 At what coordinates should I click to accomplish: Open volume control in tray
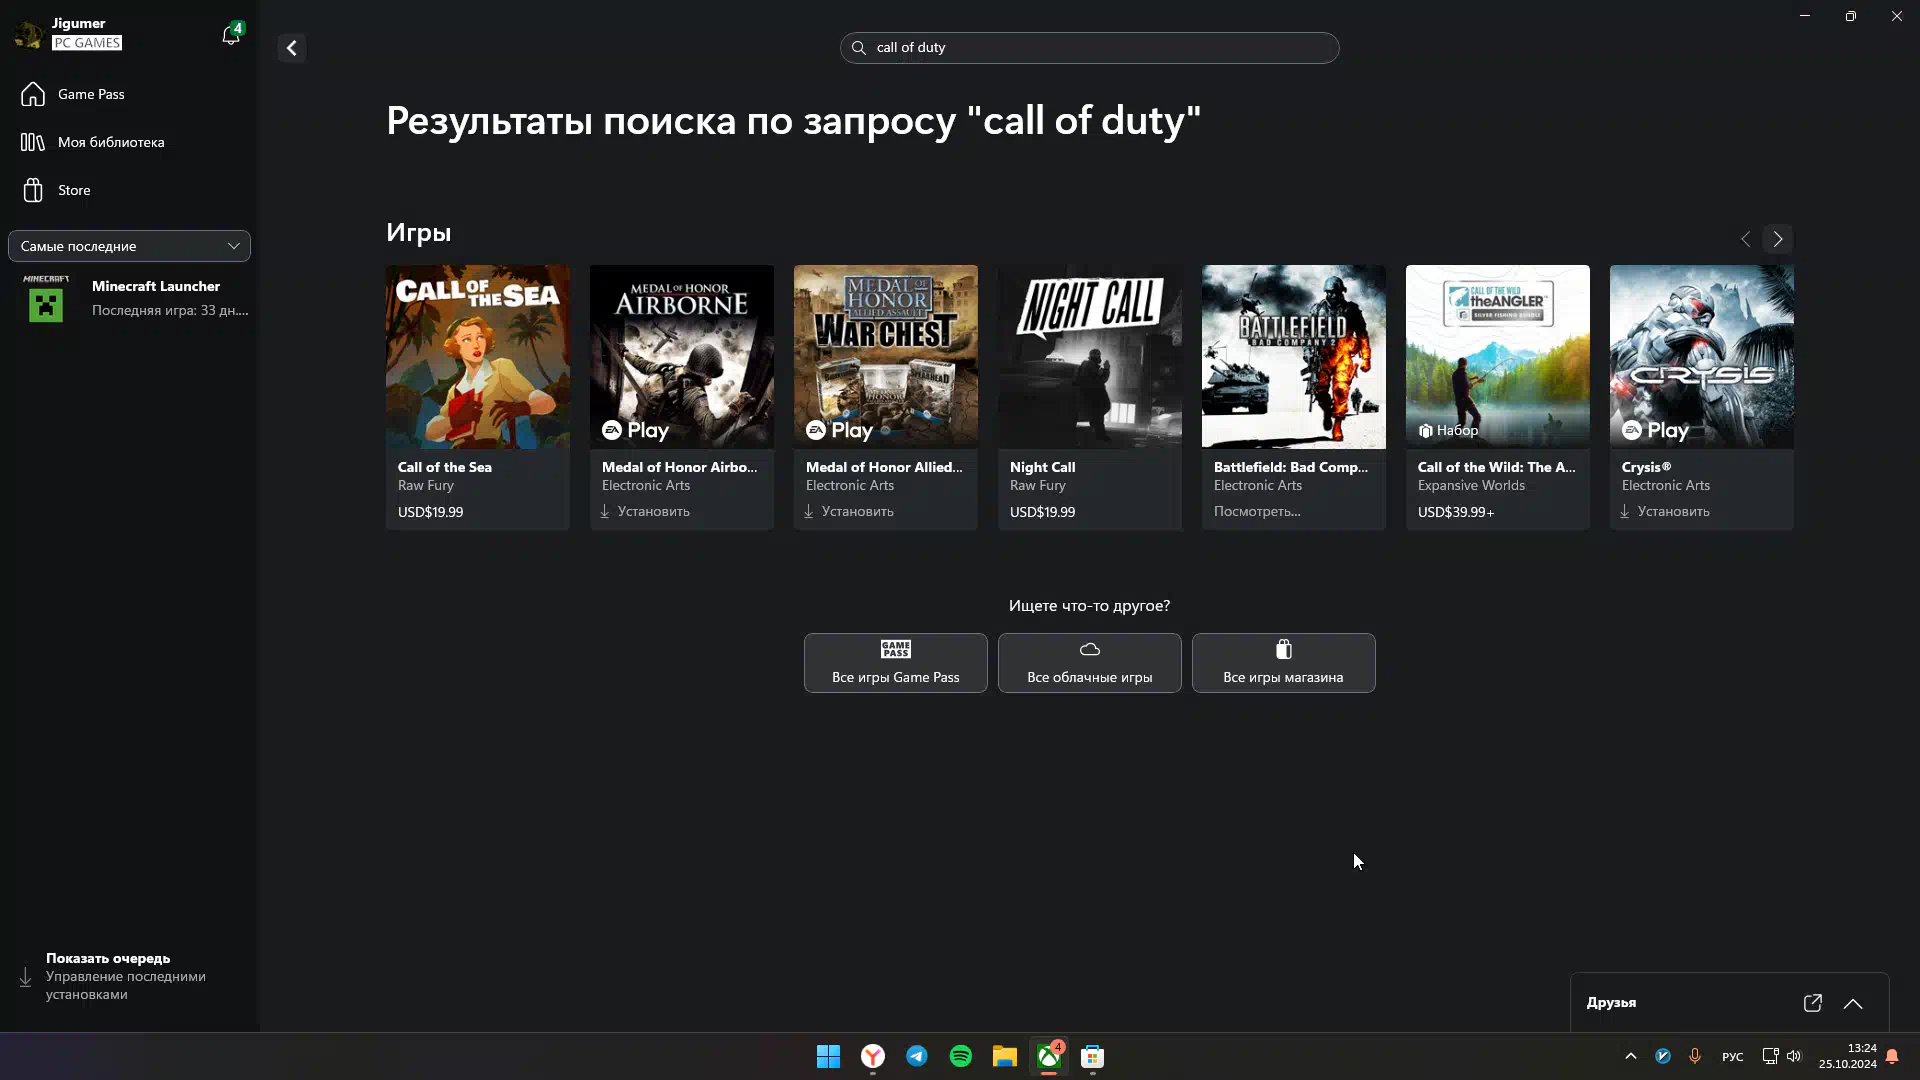tap(1794, 1056)
